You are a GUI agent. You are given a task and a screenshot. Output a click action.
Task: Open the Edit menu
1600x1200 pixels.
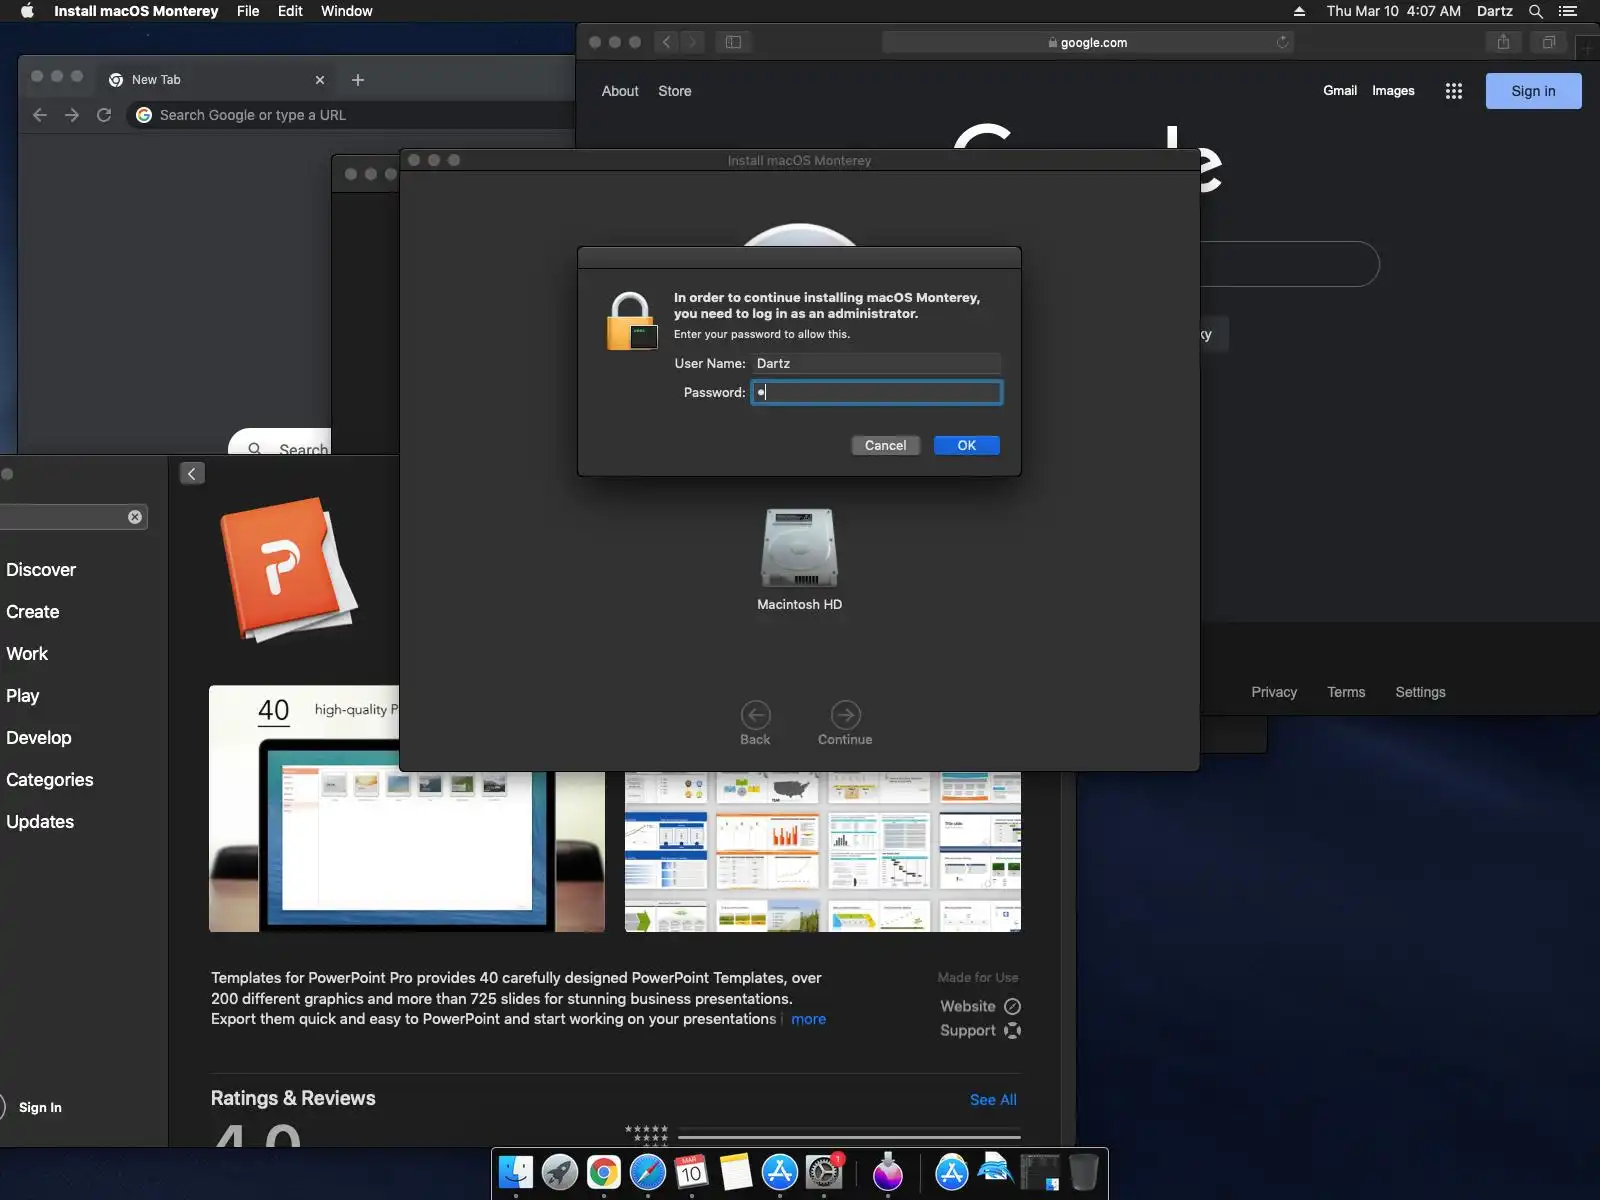click(x=290, y=11)
